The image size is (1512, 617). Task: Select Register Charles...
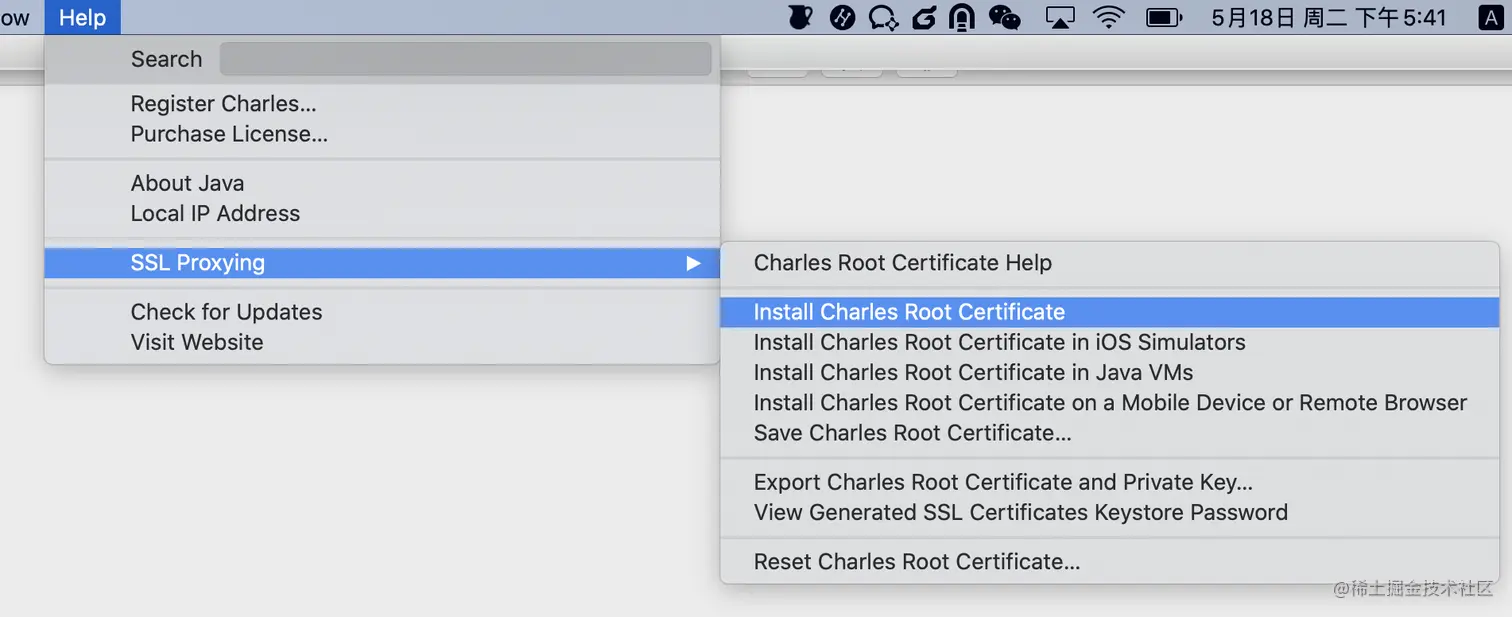click(382, 104)
